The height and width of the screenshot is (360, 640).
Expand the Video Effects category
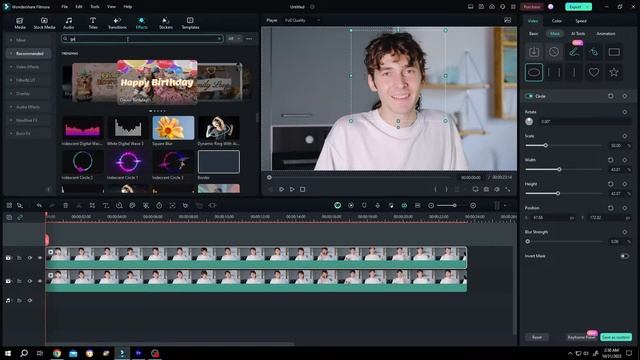pos(27,67)
